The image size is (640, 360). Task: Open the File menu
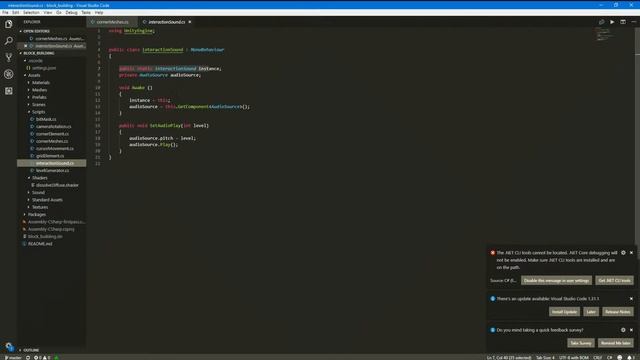5,13
